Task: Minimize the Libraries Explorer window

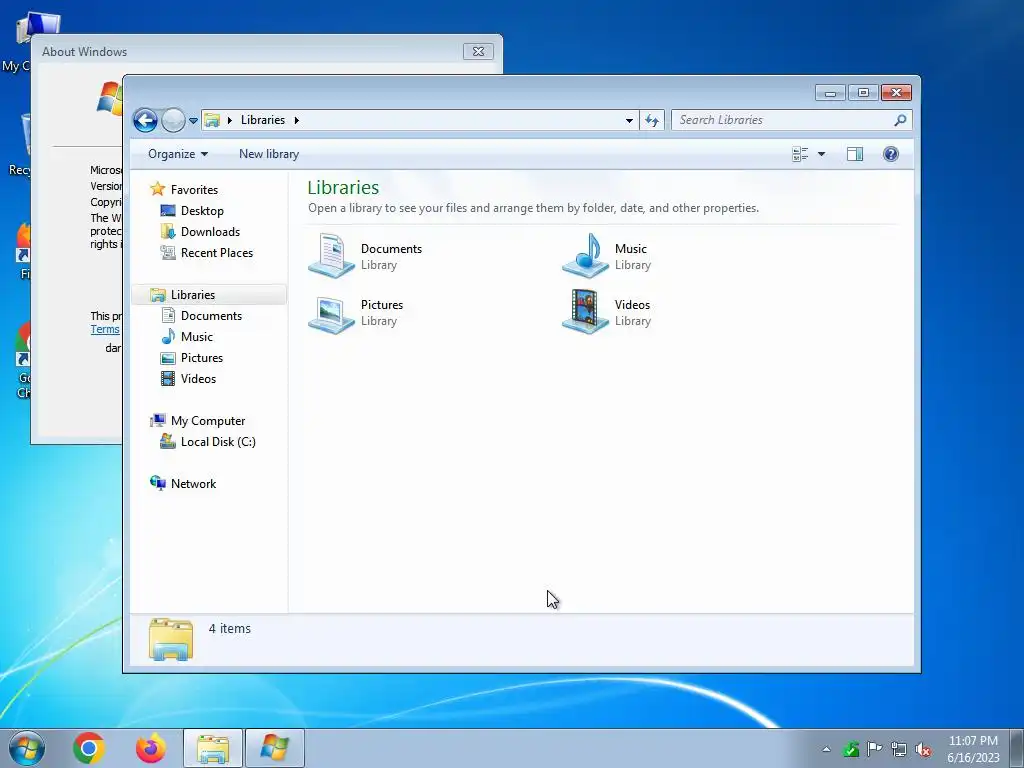Action: pos(830,93)
